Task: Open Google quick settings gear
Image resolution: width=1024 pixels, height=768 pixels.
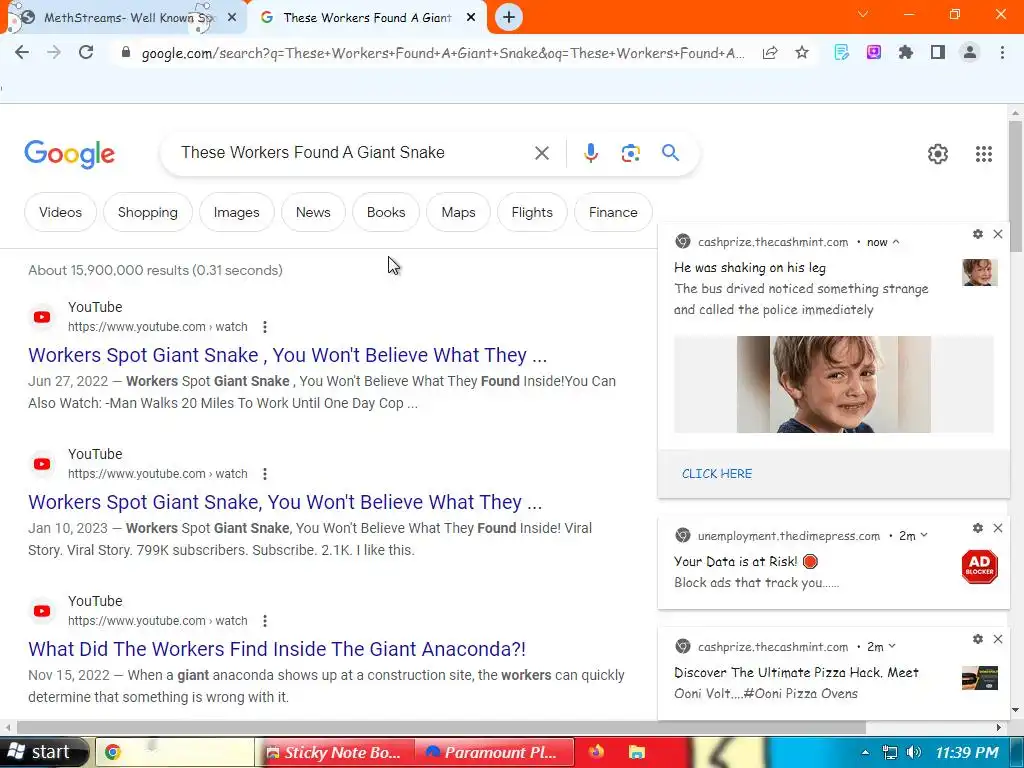Action: pyautogui.click(x=938, y=154)
